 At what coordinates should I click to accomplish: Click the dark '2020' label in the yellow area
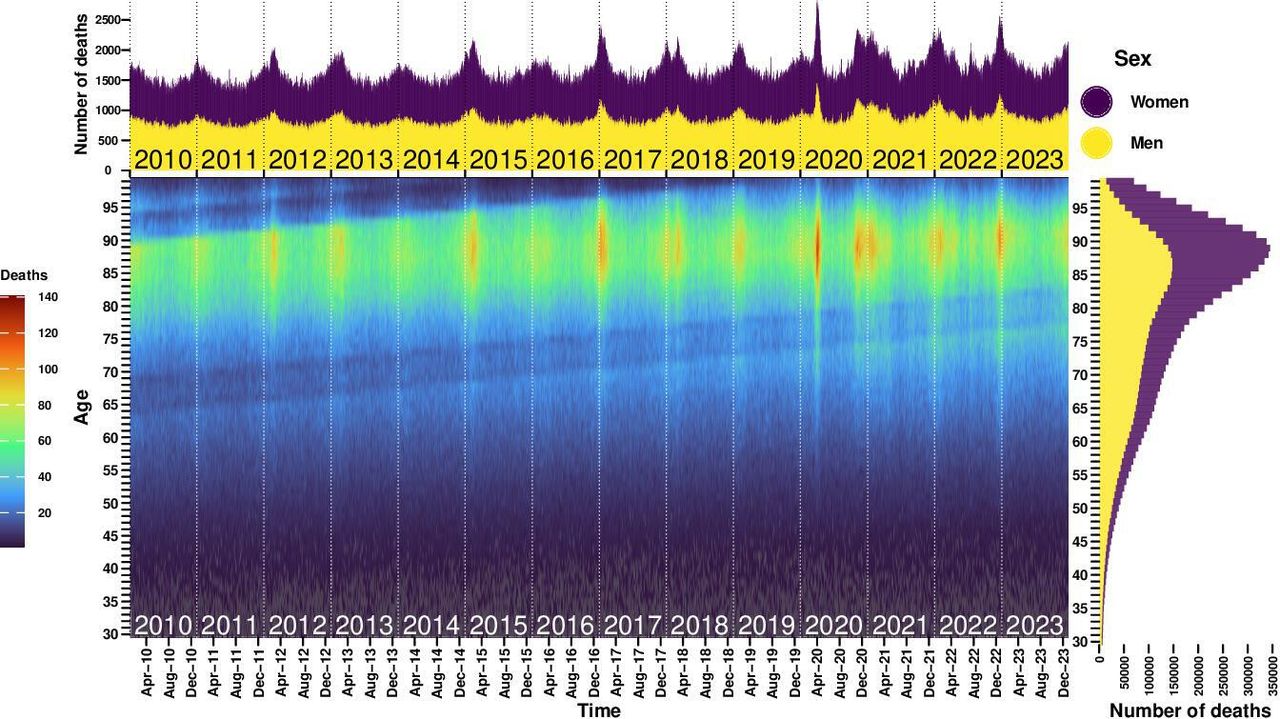tap(834, 159)
